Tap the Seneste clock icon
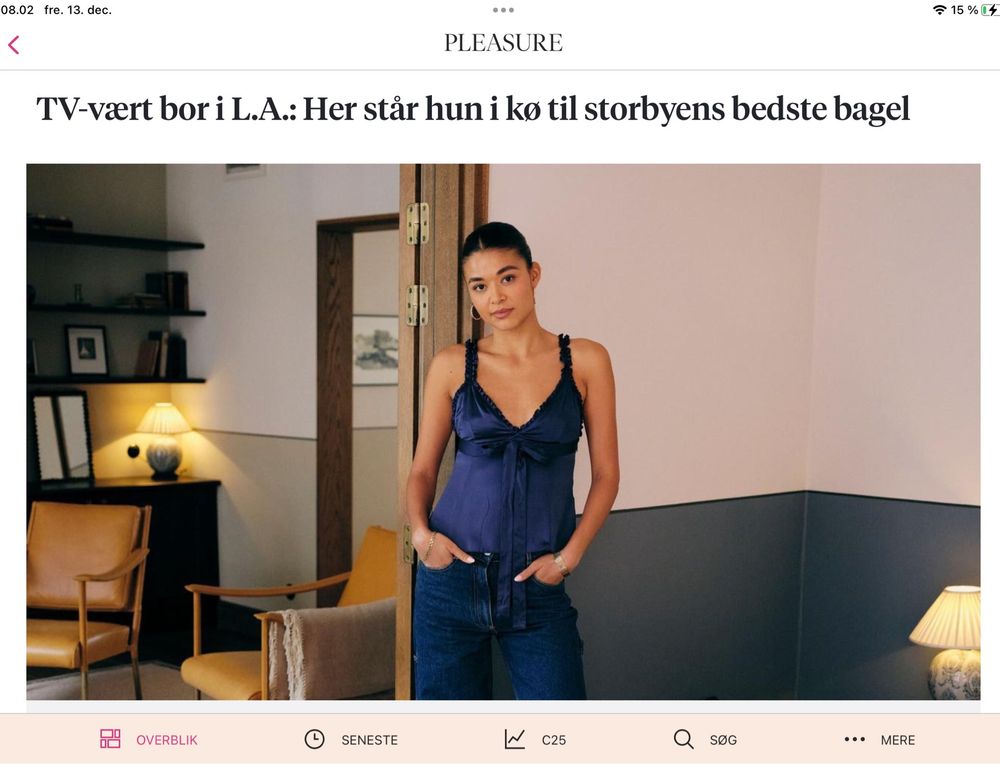1000x764 pixels. [314, 739]
